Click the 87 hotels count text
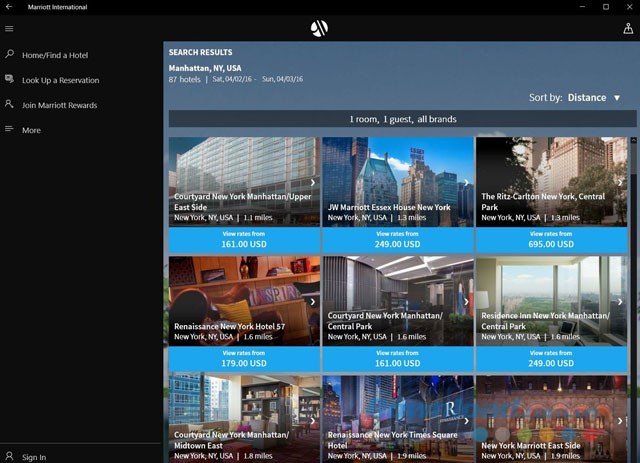This screenshot has height=463, width=640. point(184,79)
